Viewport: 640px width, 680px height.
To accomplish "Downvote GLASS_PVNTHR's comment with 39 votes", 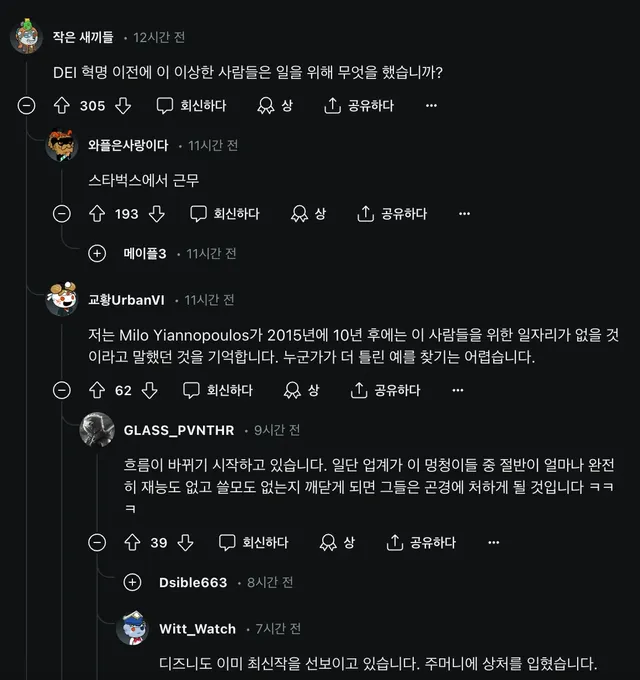I will pyautogui.click(x=186, y=542).
